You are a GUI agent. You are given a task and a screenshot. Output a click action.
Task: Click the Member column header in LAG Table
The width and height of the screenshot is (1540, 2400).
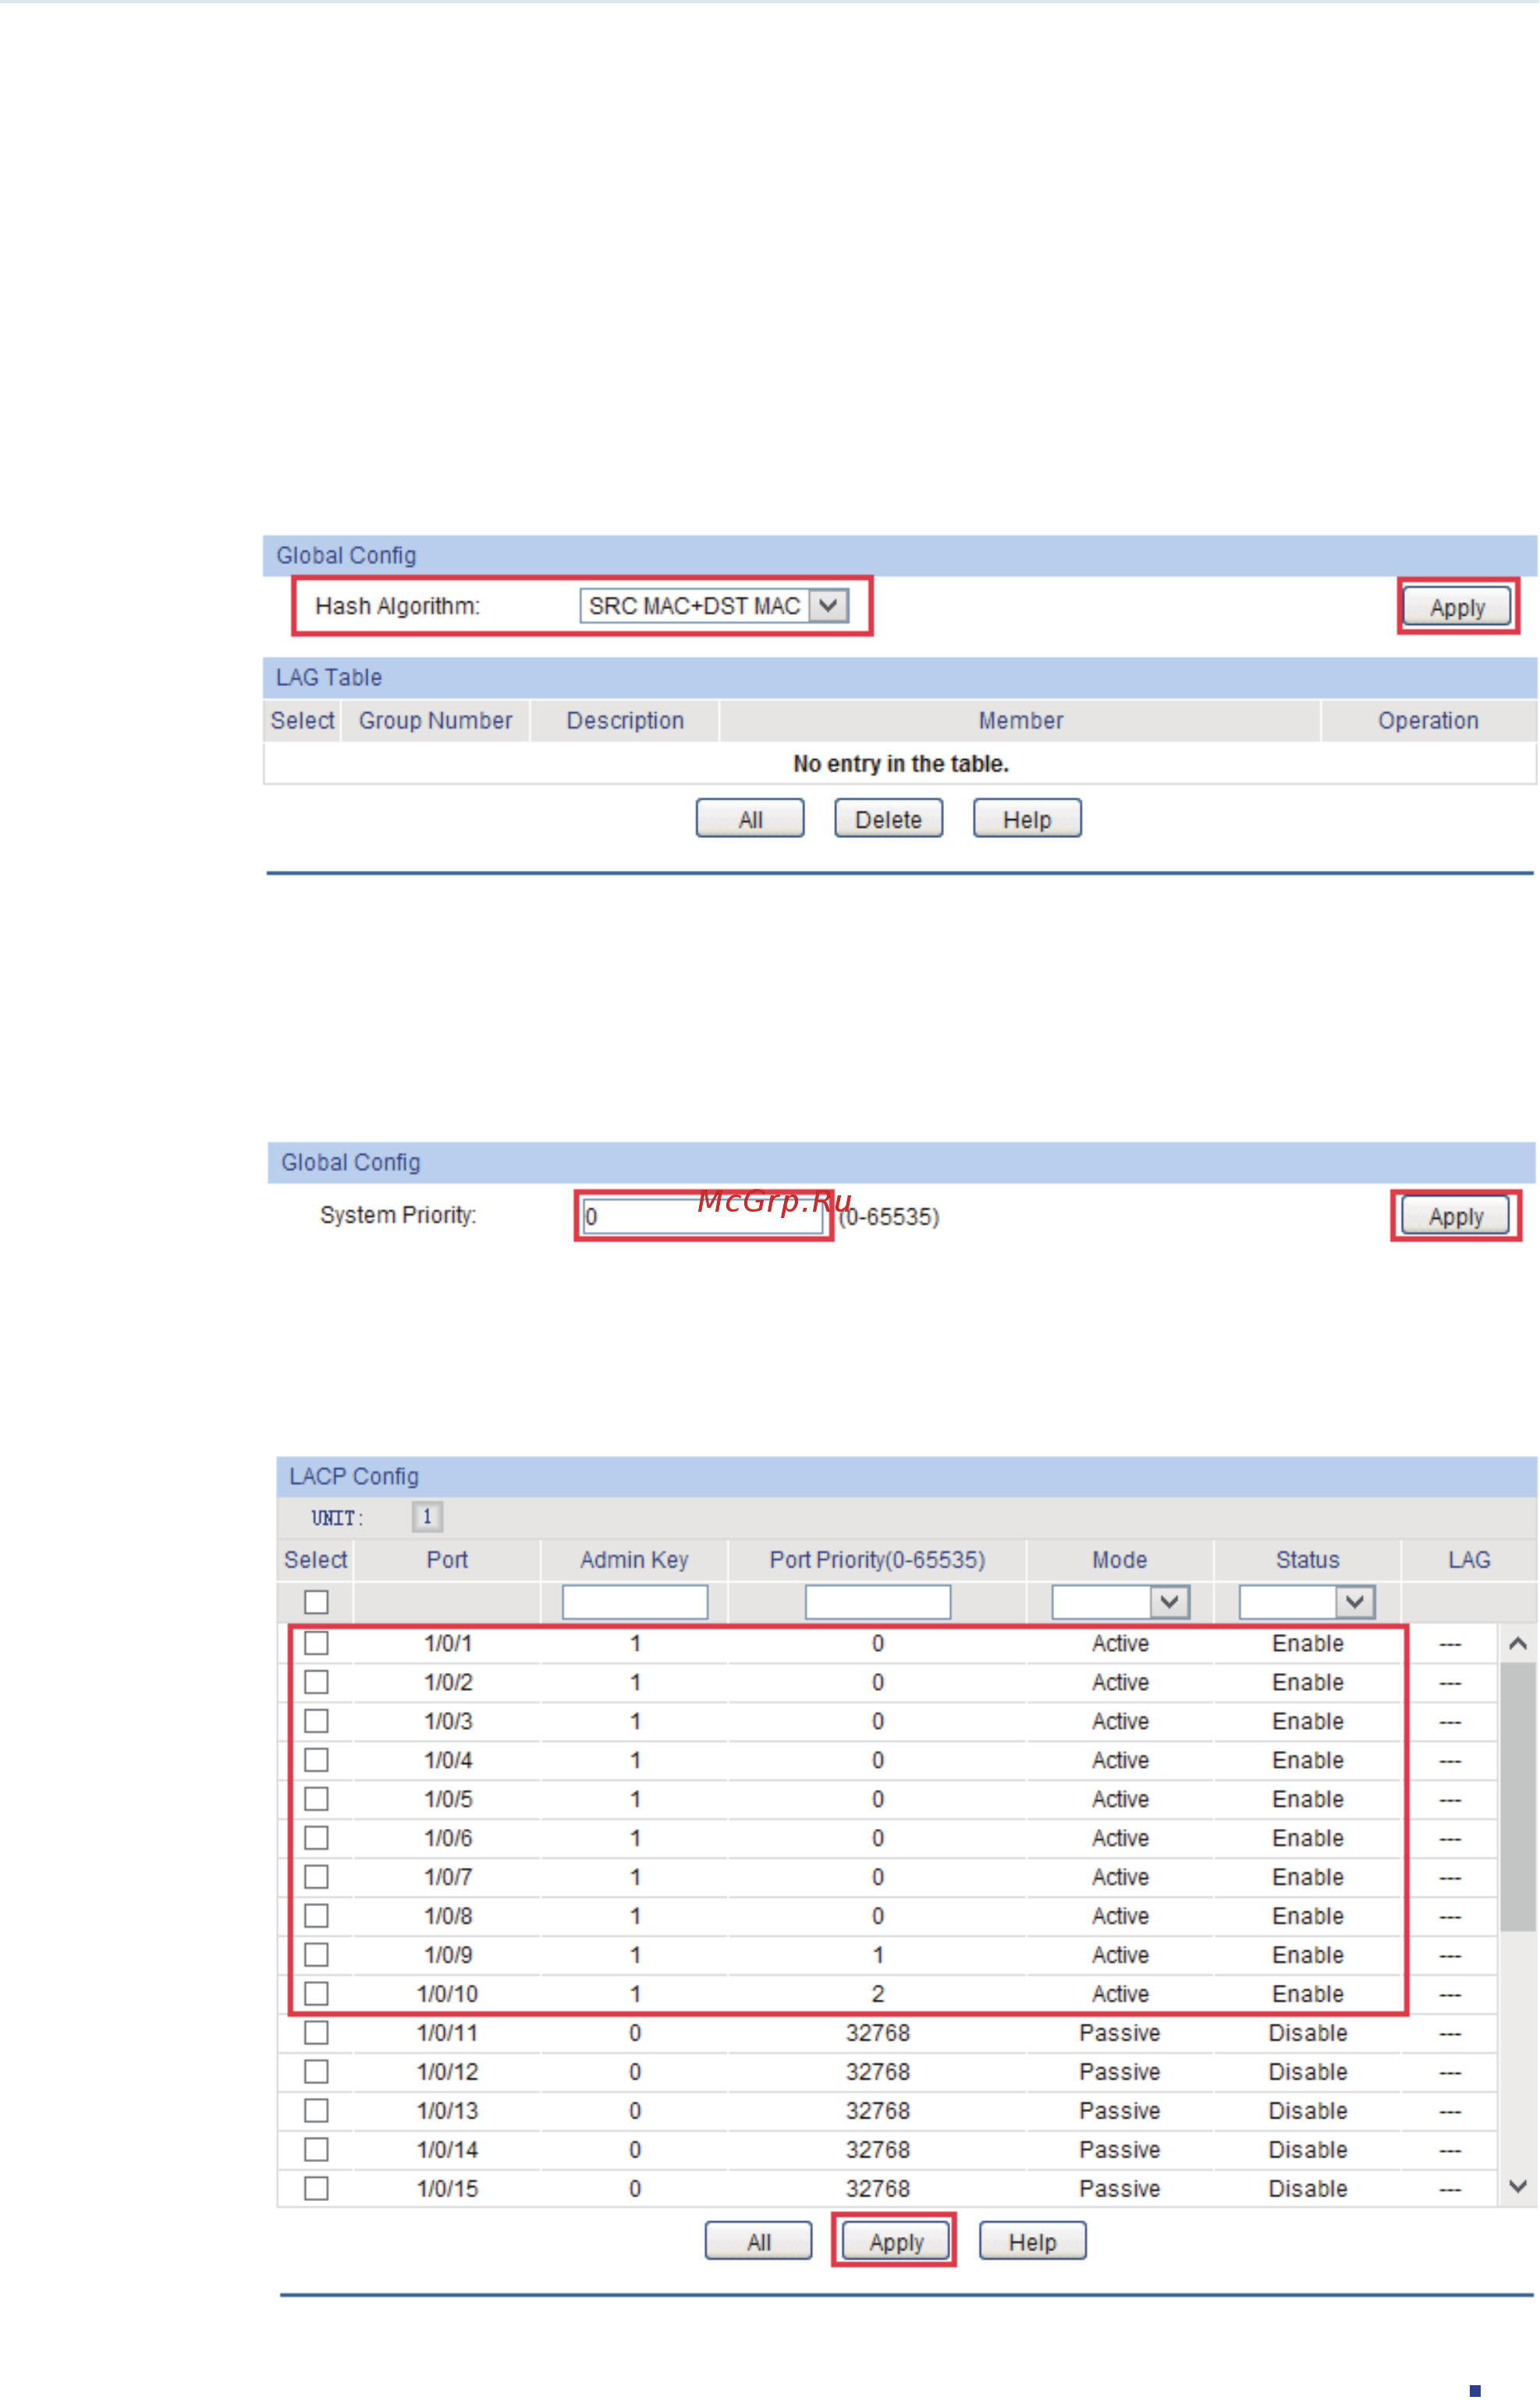1020,721
